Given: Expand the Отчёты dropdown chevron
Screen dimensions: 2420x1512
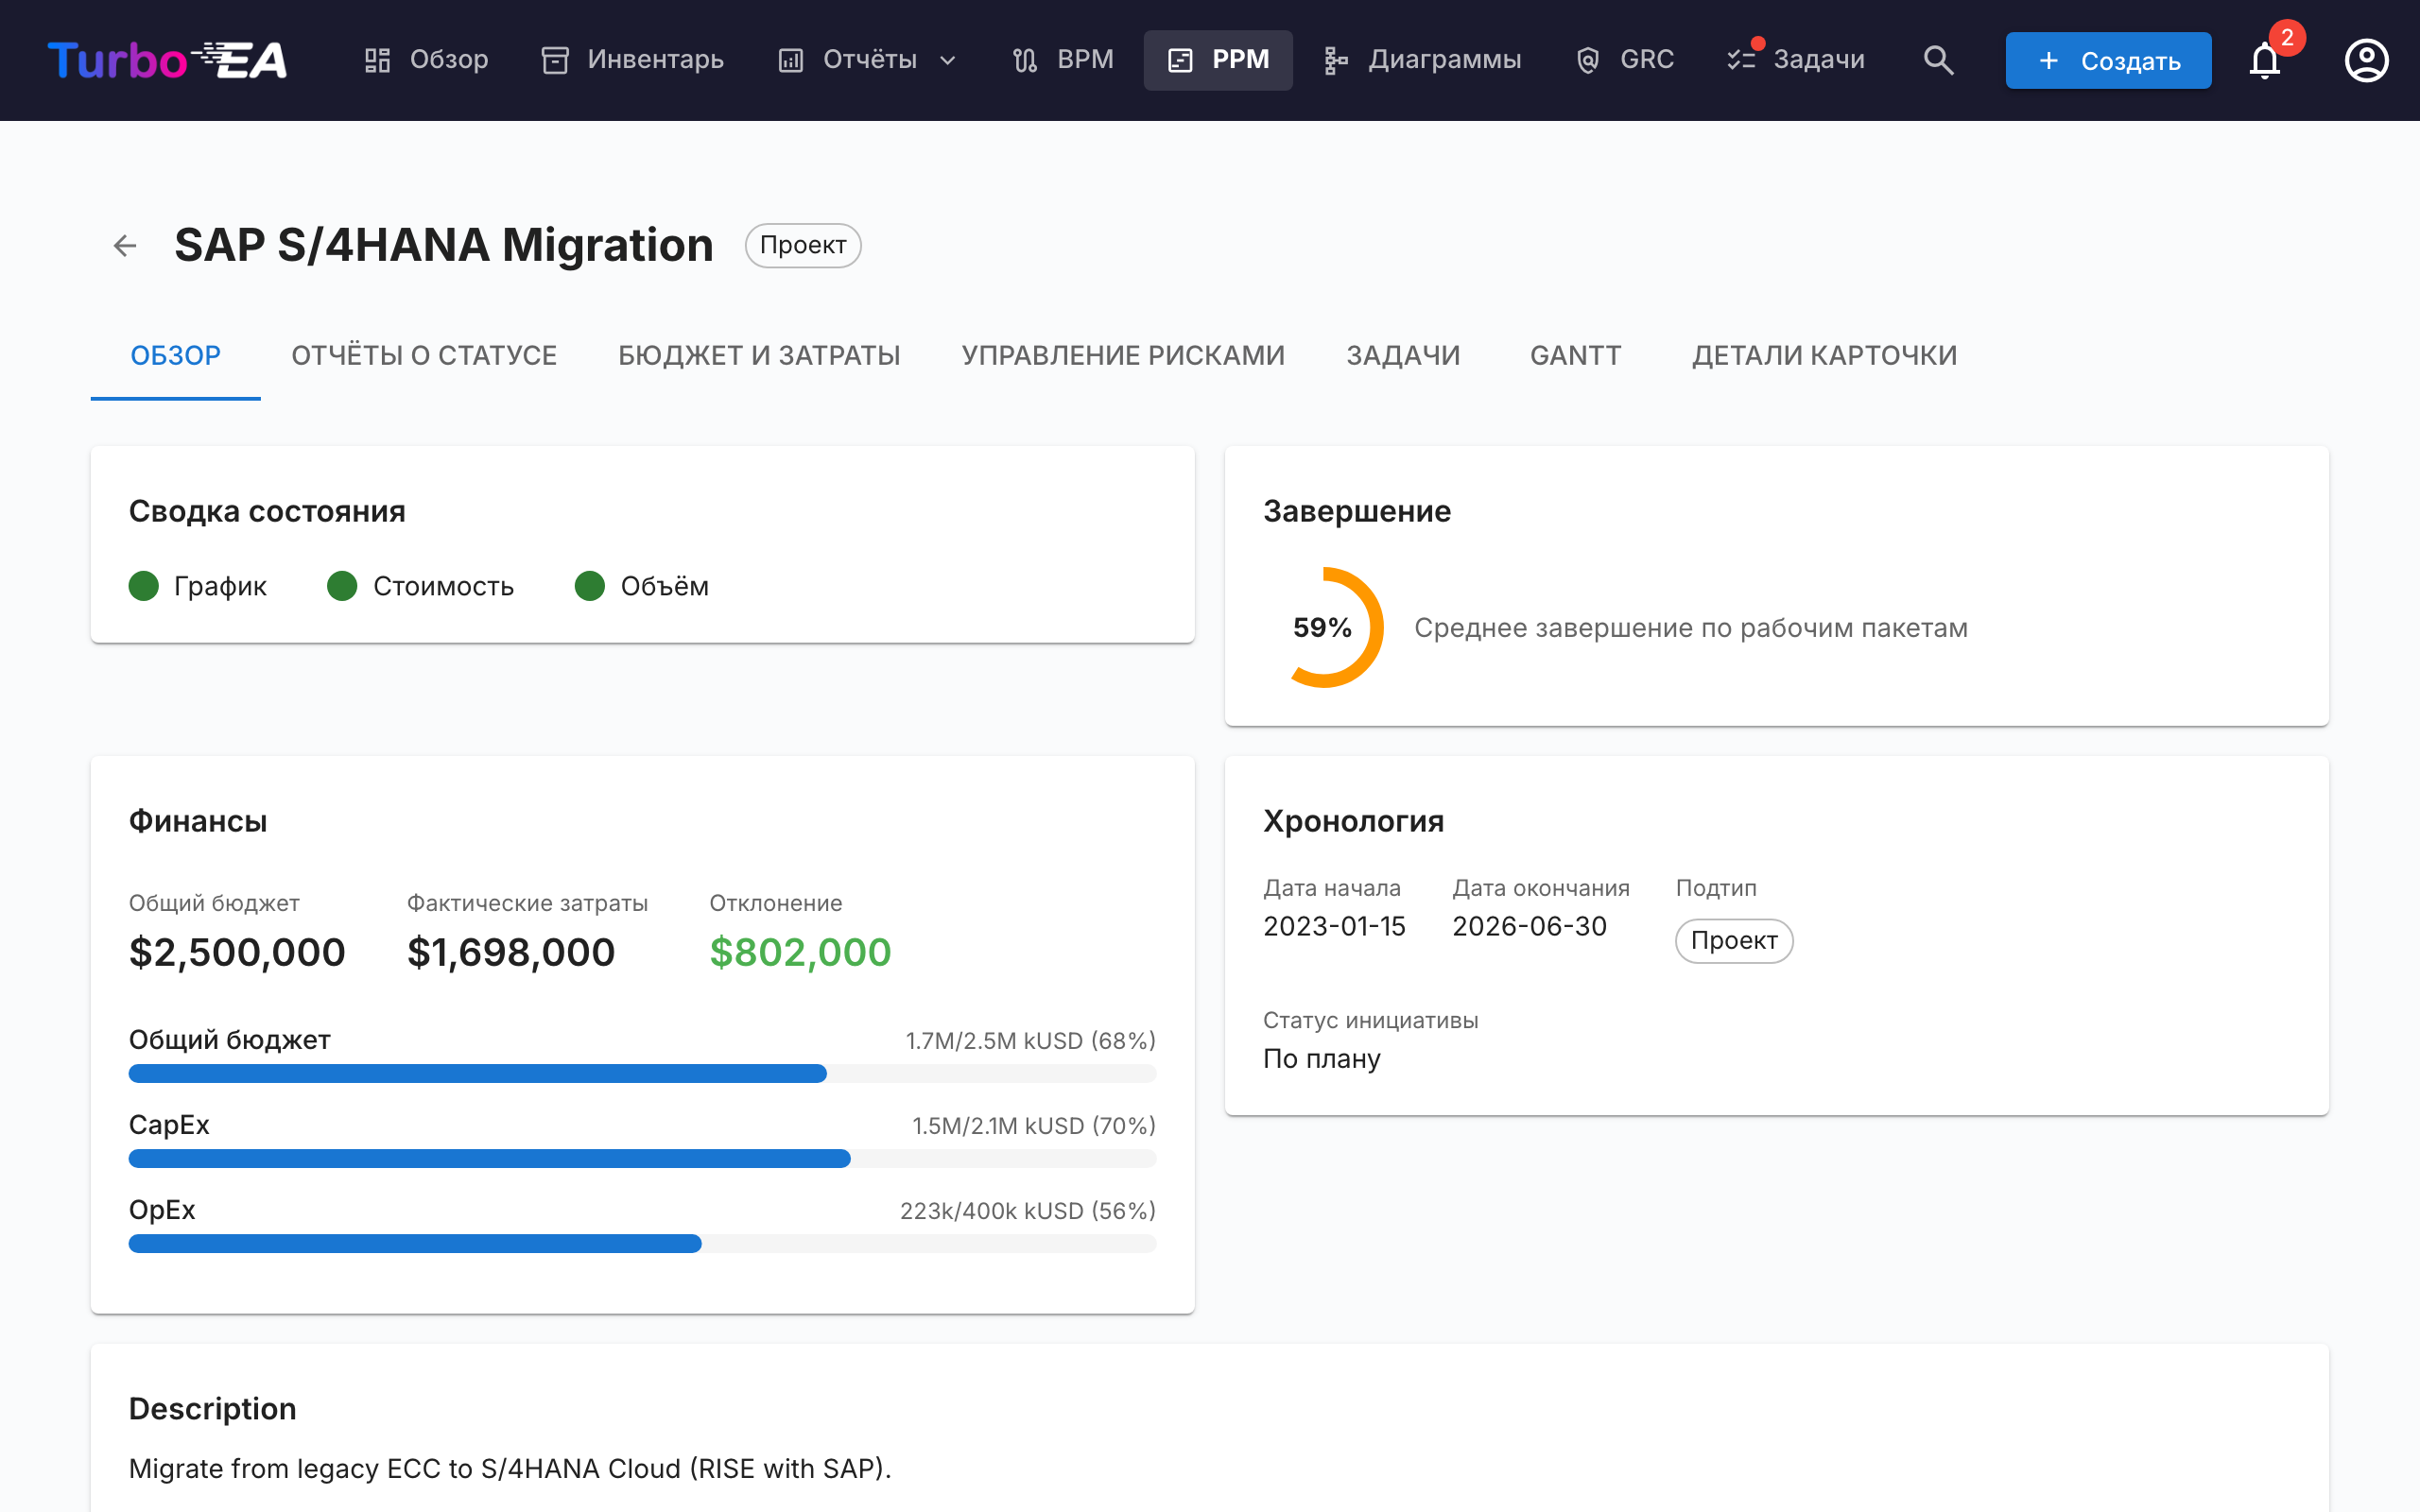Looking at the screenshot, I should tap(948, 60).
